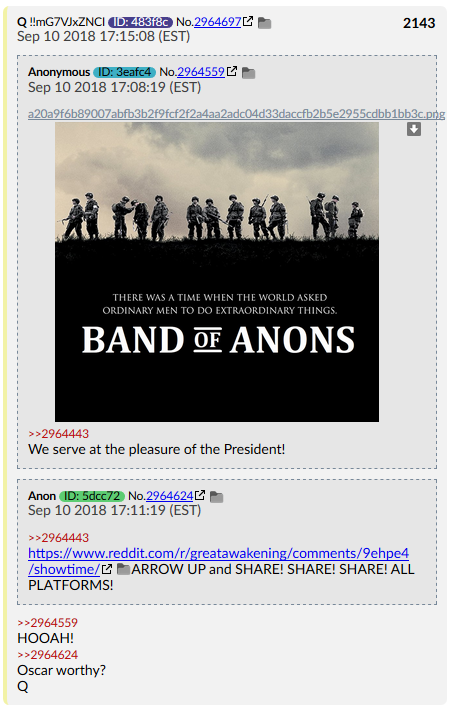Viewport: 453px width, 714px height.
Task: Open external link icon beside post 2964624
Action: 200,495
